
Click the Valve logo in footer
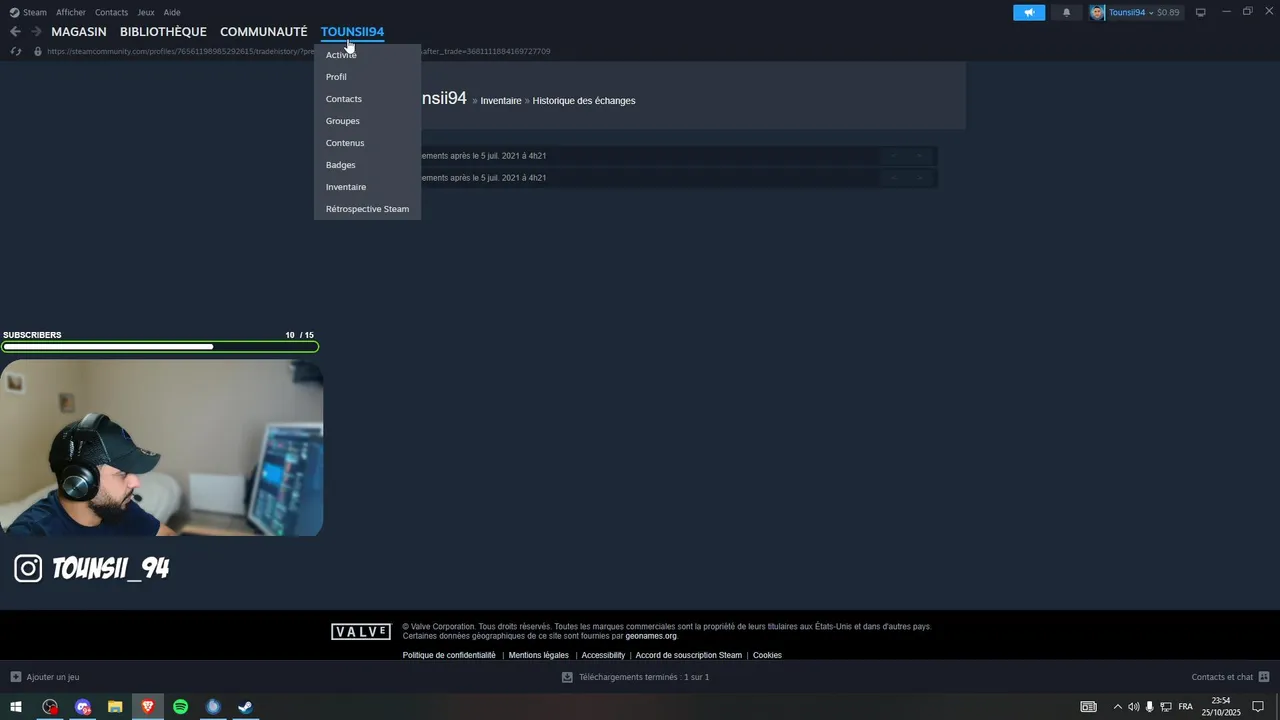pyautogui.click(x=361, y=632)
